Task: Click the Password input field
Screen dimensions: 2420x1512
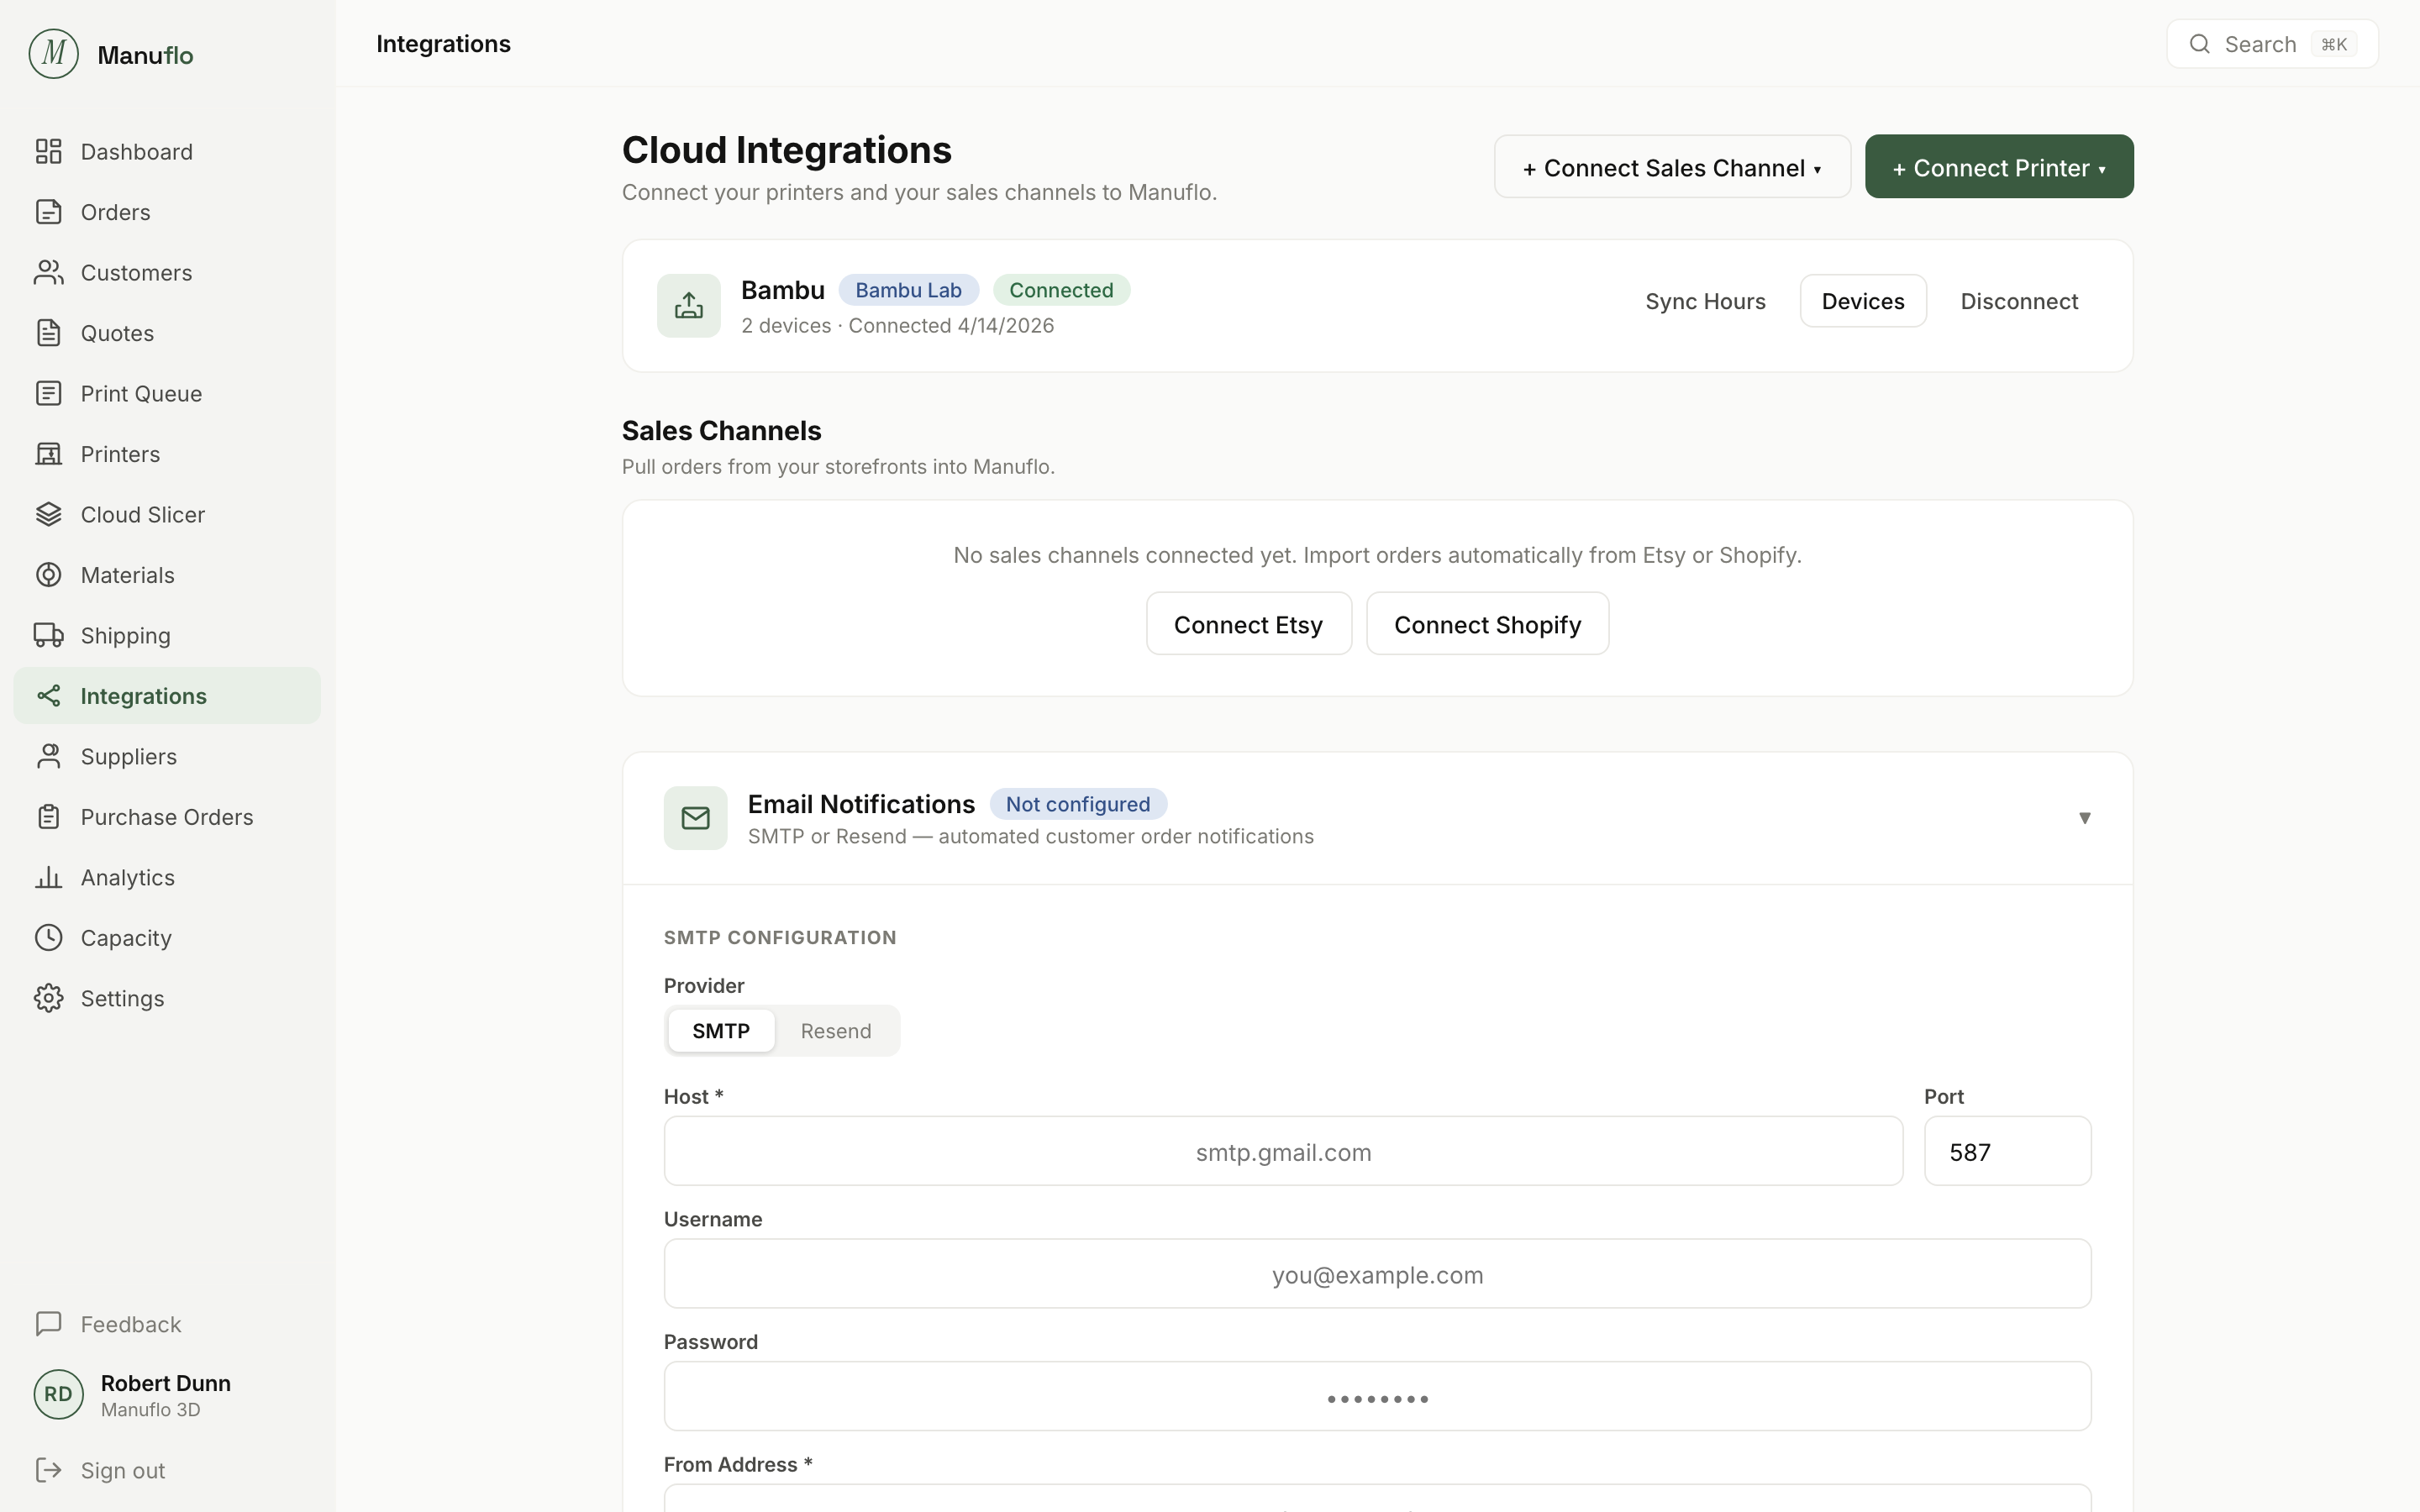Action: tap(1377, 1396)
